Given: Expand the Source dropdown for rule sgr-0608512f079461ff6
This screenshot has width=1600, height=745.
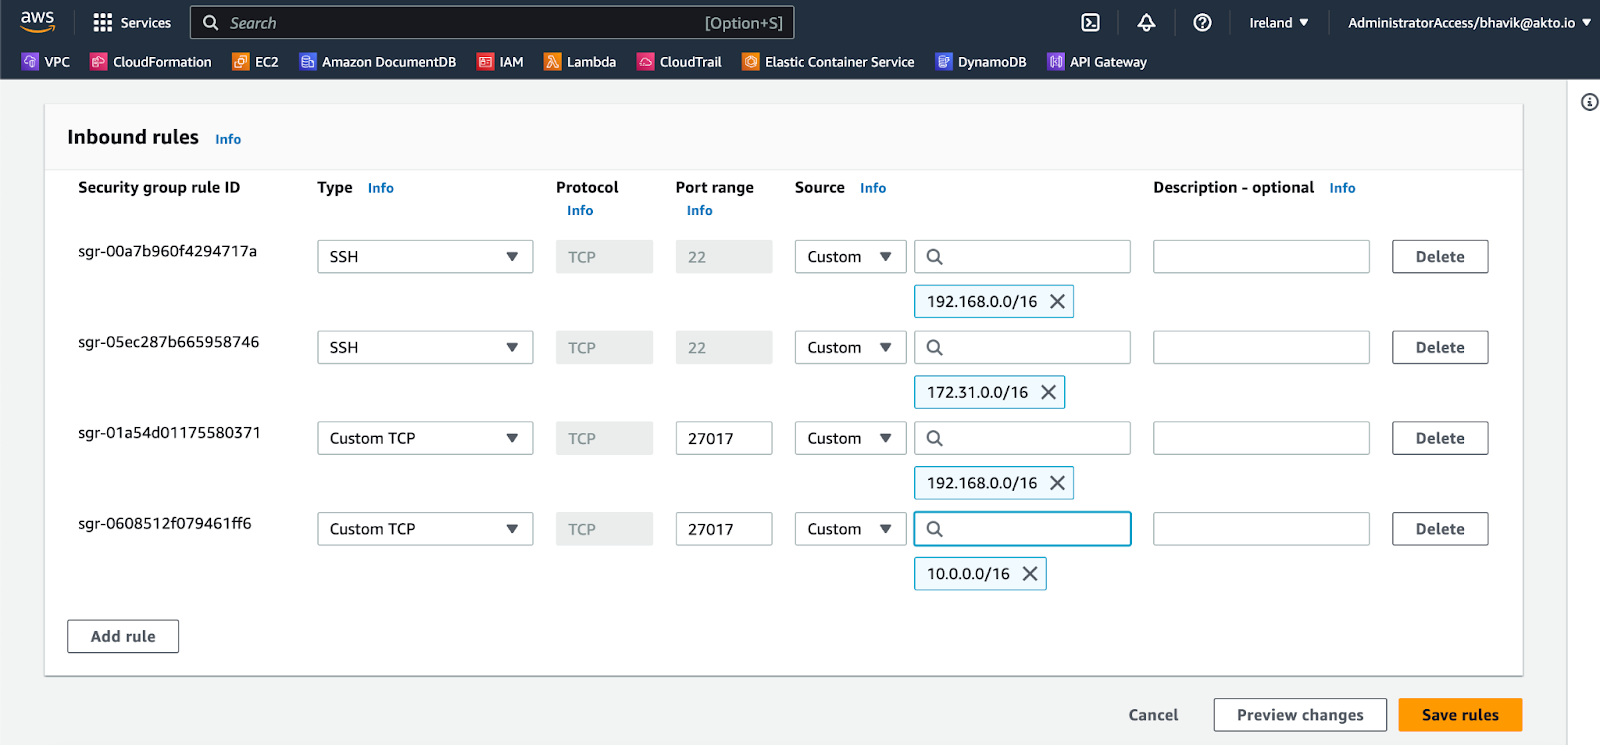Looking at the screenshot, I should 850,529.
